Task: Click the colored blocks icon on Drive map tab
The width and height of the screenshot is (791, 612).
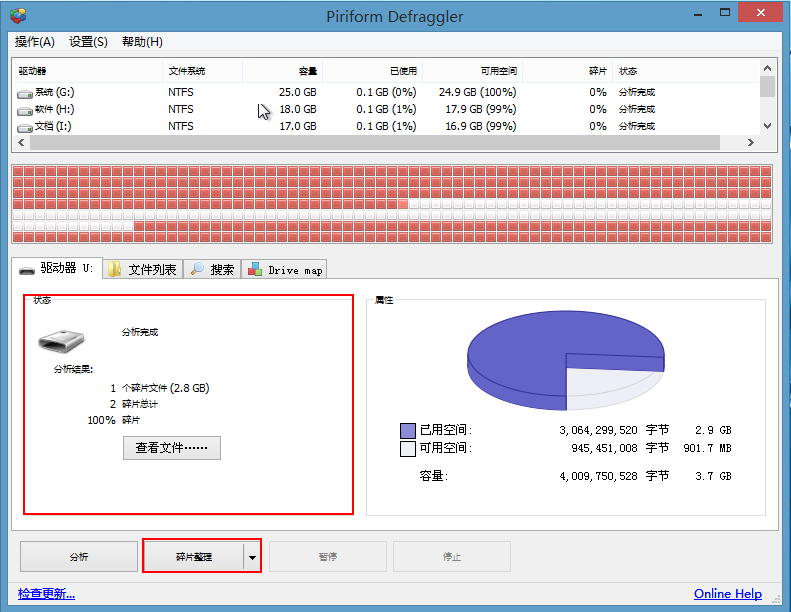Action: coord(255,269)
